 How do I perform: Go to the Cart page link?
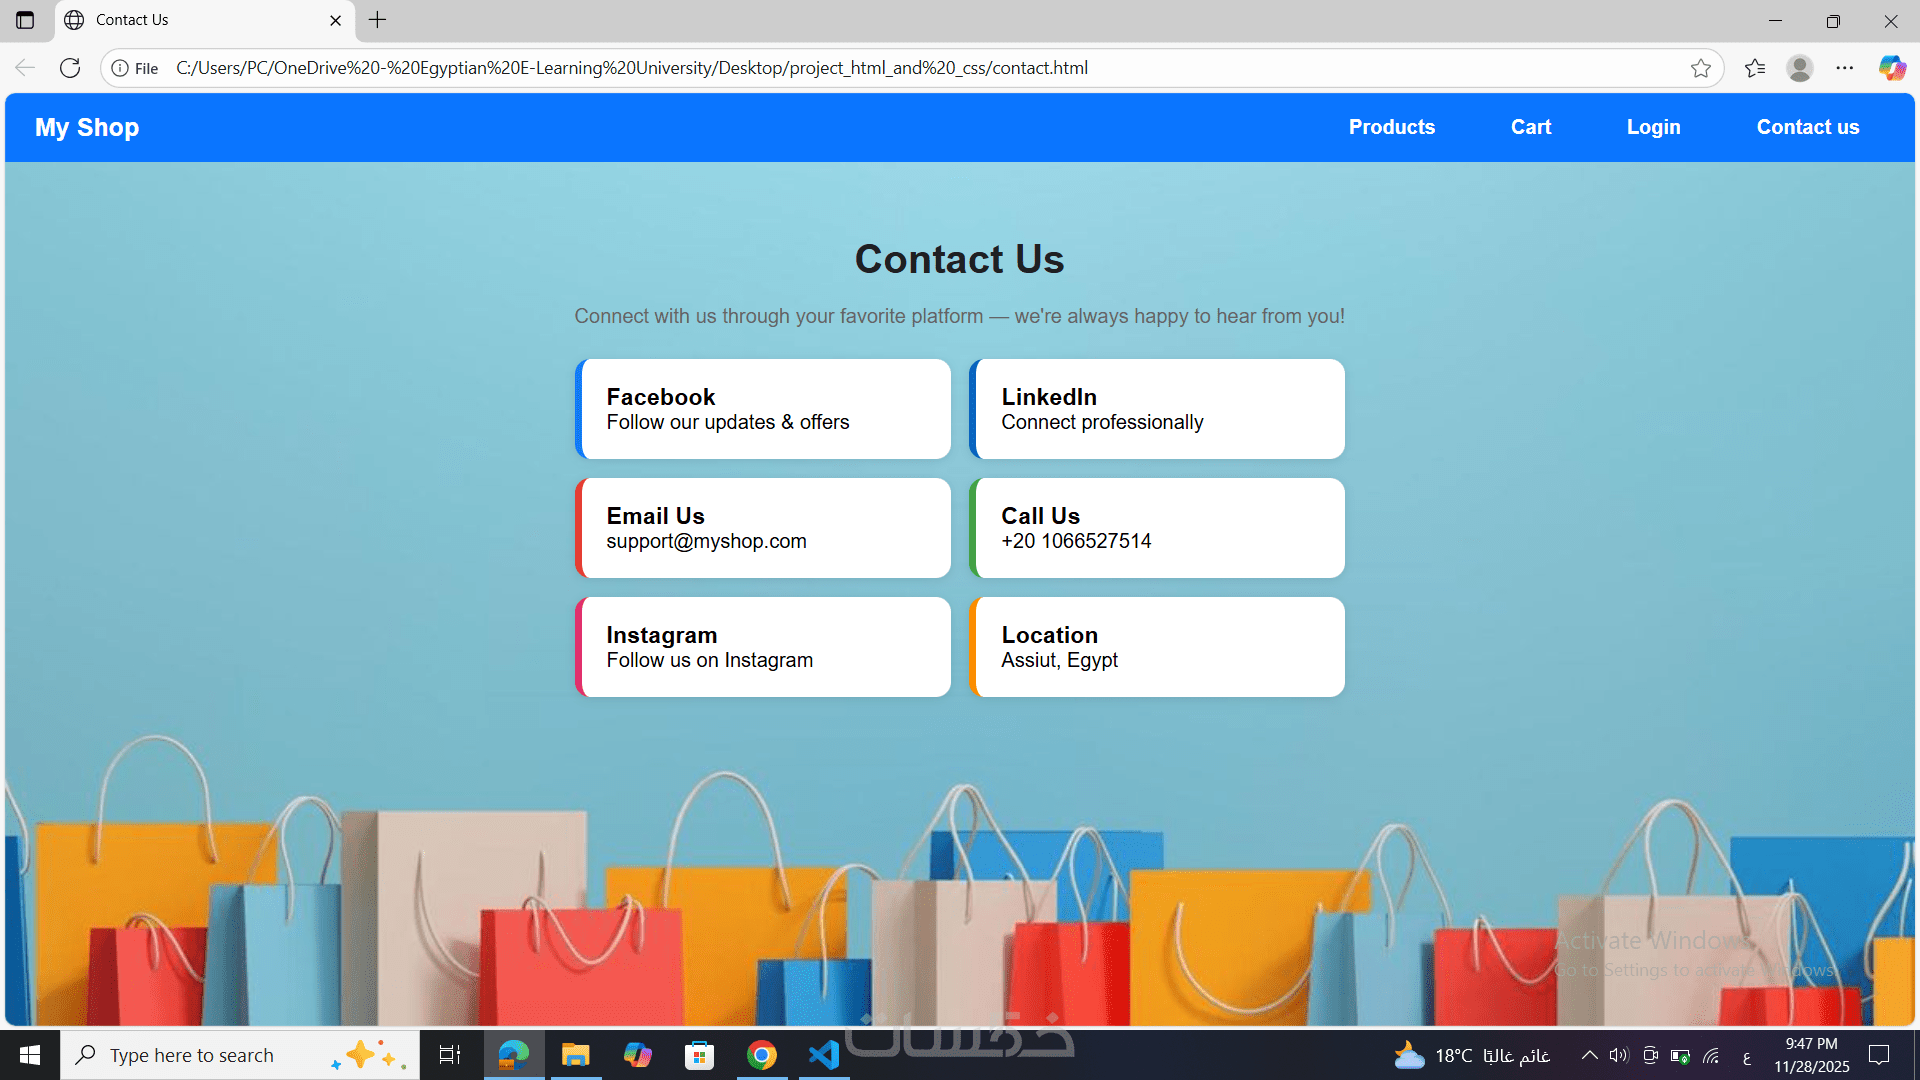click(1530, 127)
